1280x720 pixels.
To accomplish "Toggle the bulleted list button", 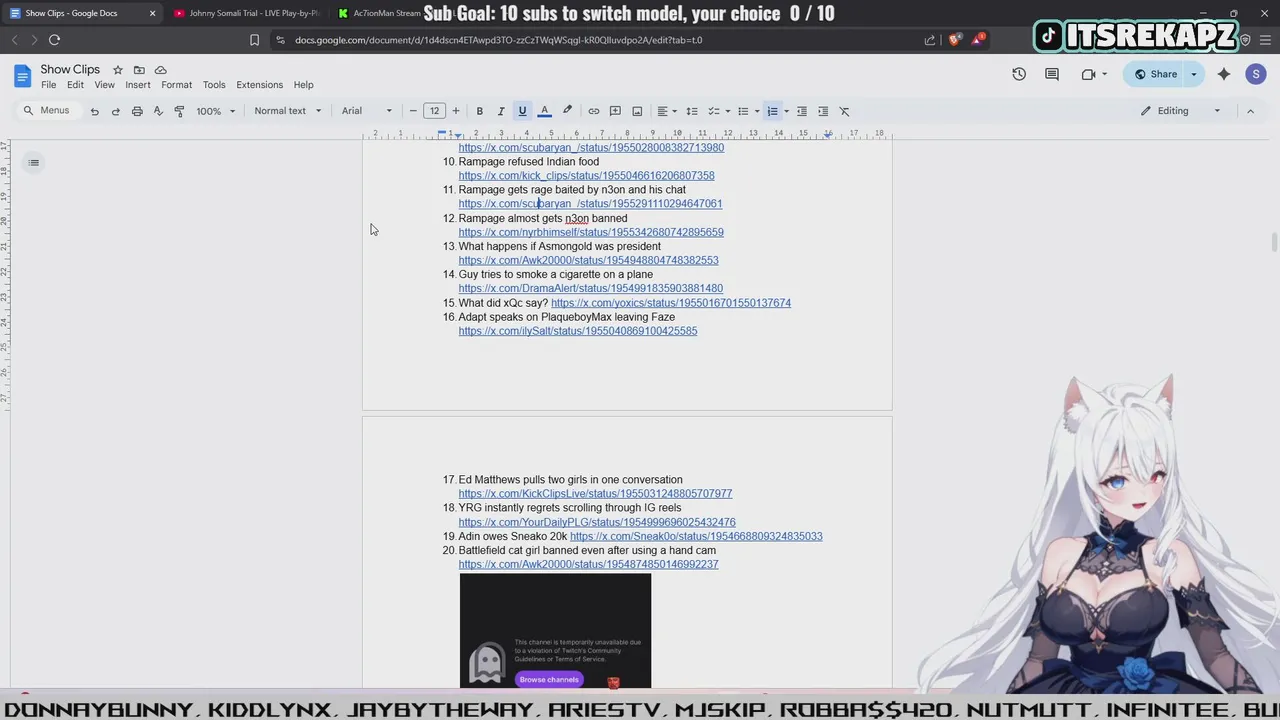I will [x=743, y=111].
